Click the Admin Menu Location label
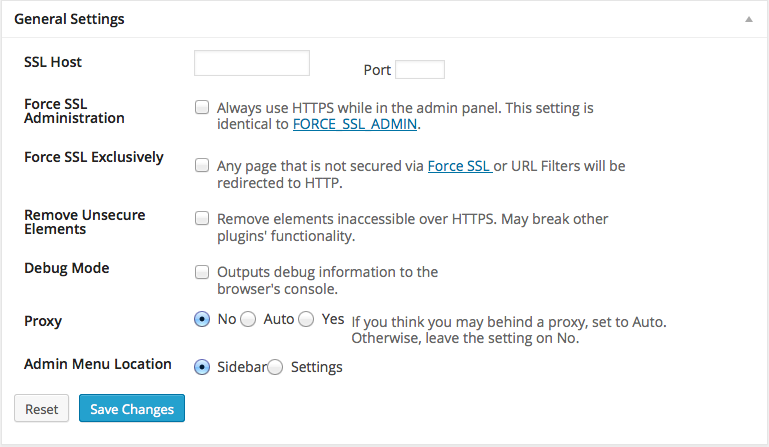 click(98, 364)
